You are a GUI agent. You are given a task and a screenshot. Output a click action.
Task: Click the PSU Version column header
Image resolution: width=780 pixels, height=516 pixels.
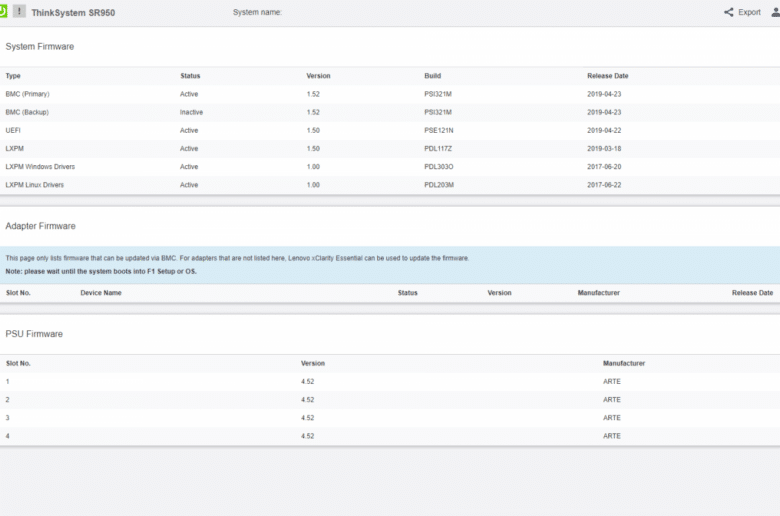313,364
